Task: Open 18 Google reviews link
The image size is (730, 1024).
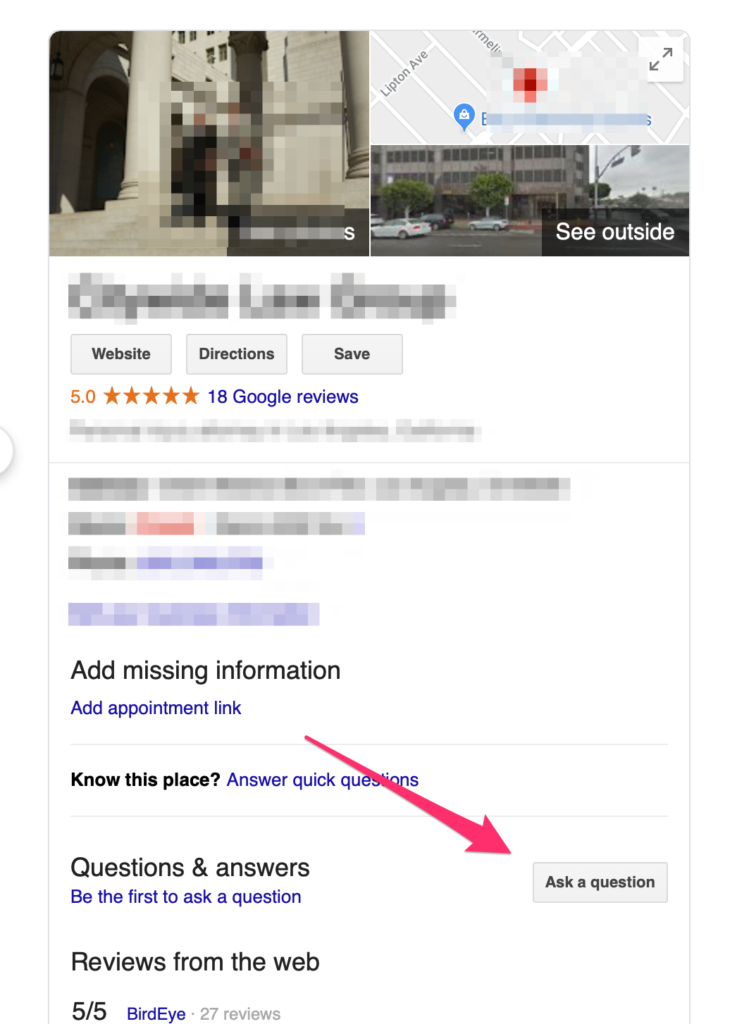Action: (x=283, y=396)
